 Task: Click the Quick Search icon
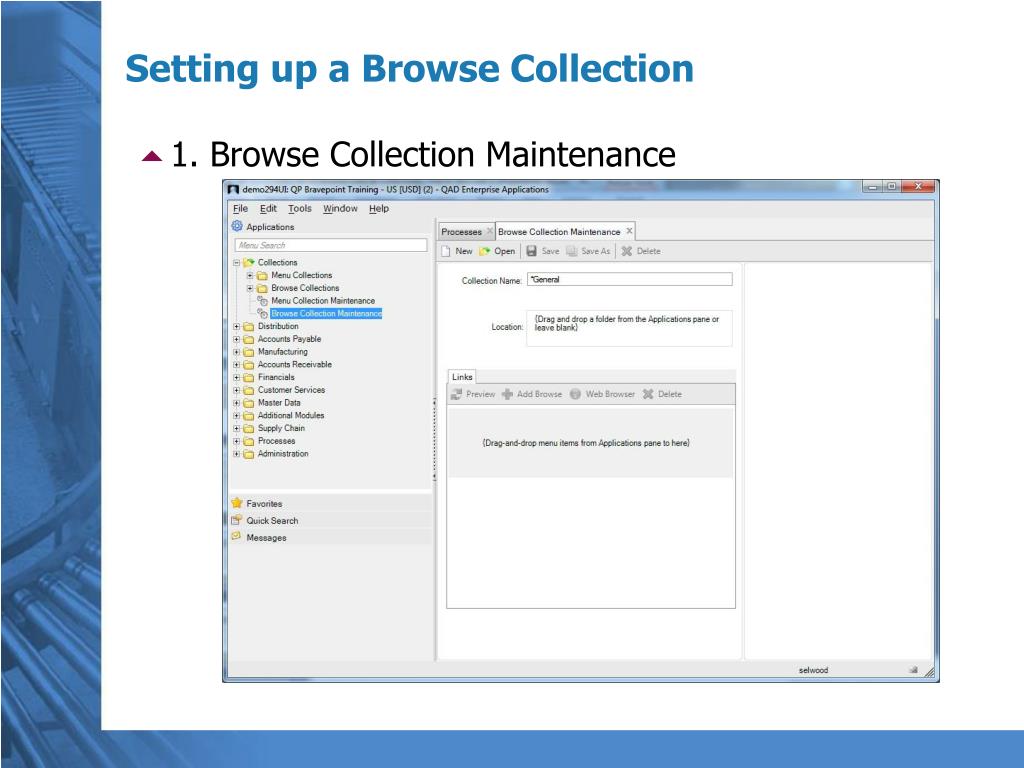(237, 520)
